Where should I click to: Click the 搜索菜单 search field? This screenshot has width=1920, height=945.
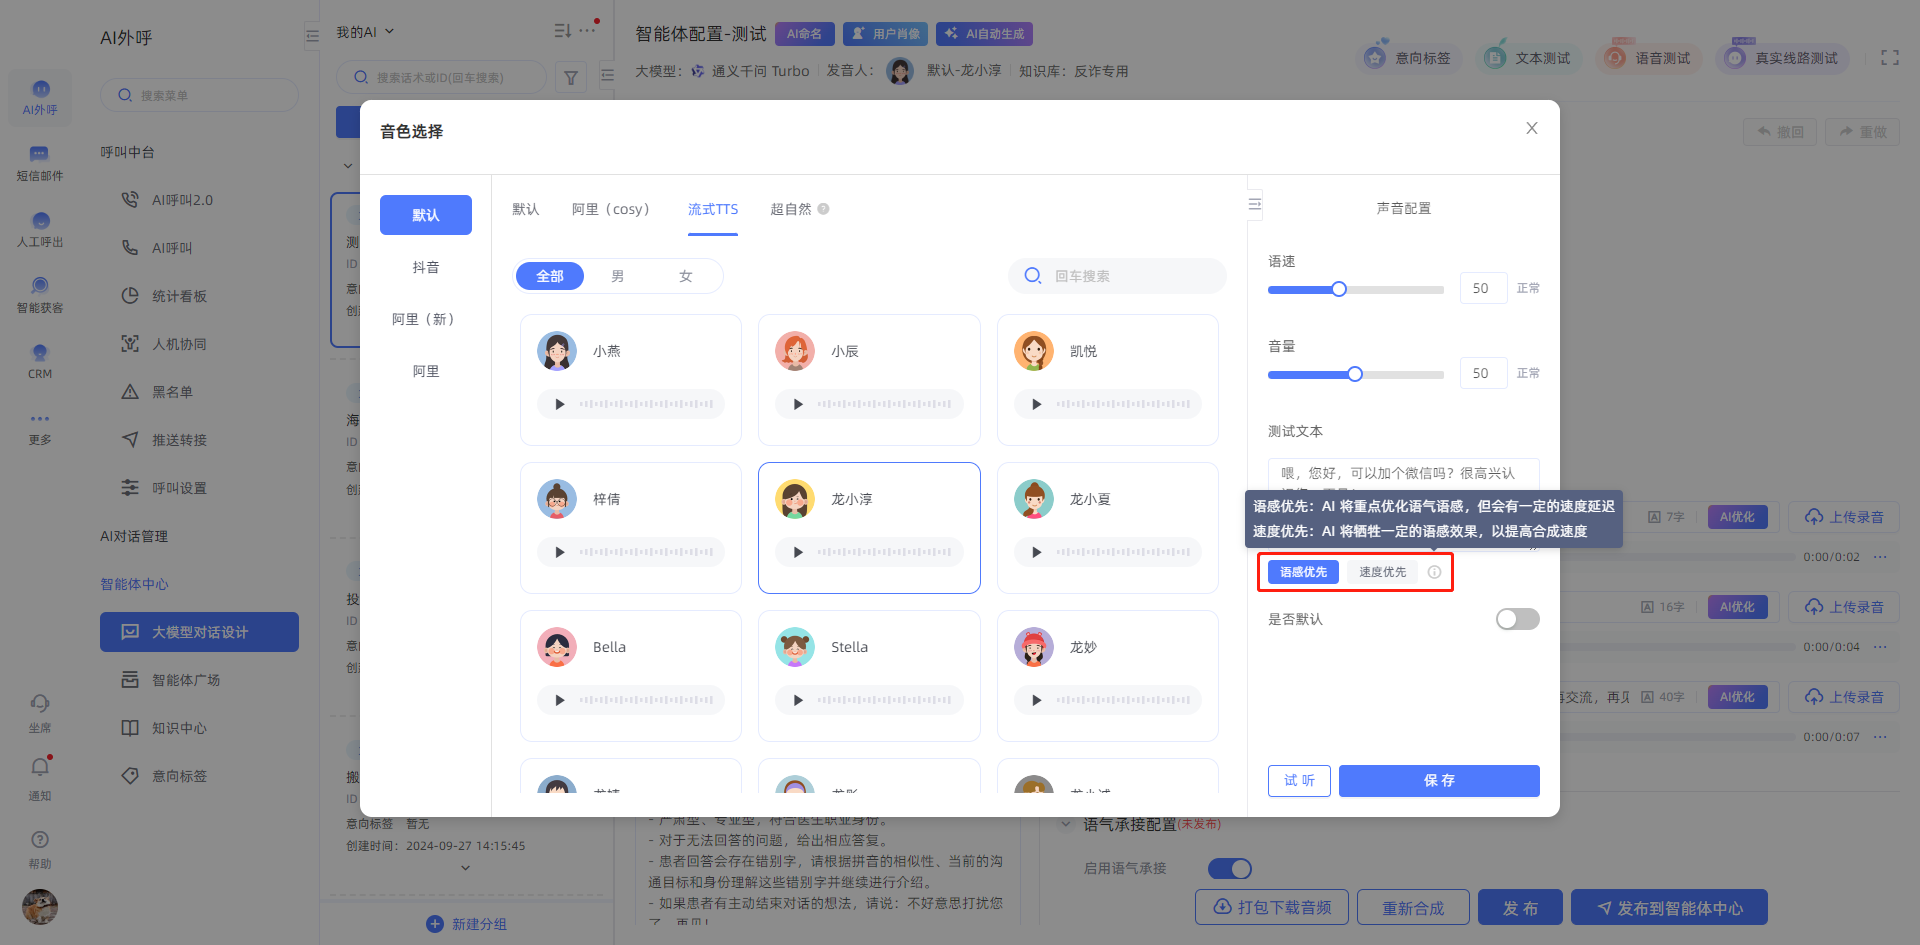tap(199, 95)
